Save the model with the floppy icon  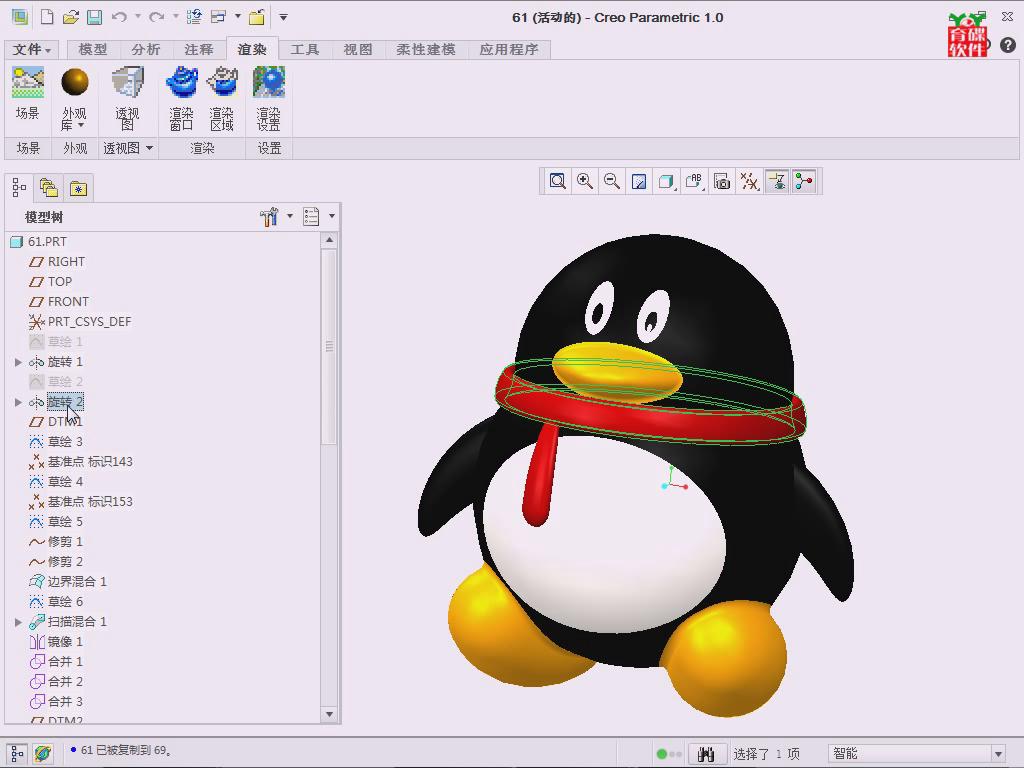tap(95, 18)
